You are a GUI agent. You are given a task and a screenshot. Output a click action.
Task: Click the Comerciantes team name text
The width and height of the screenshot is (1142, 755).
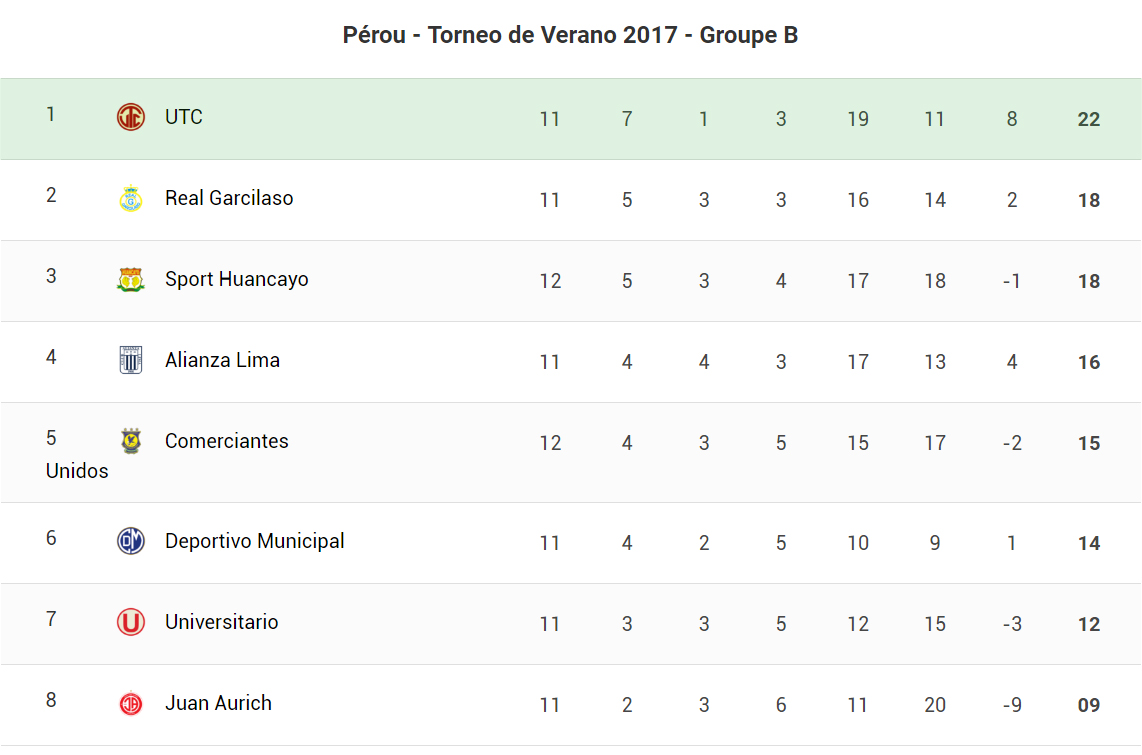(226, 441)
